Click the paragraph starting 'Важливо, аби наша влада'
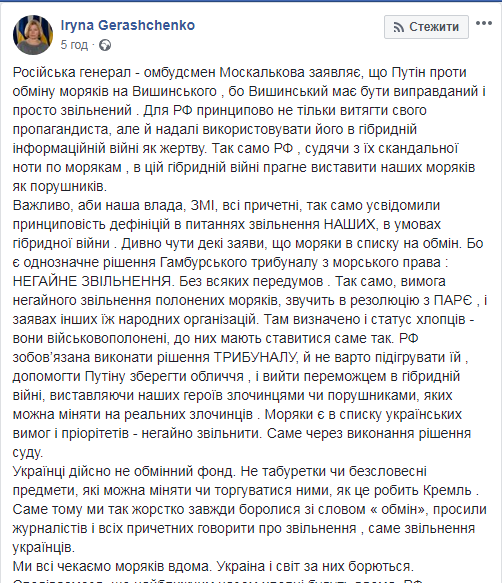This screenshot has height=583, width=502. point(250,329)
